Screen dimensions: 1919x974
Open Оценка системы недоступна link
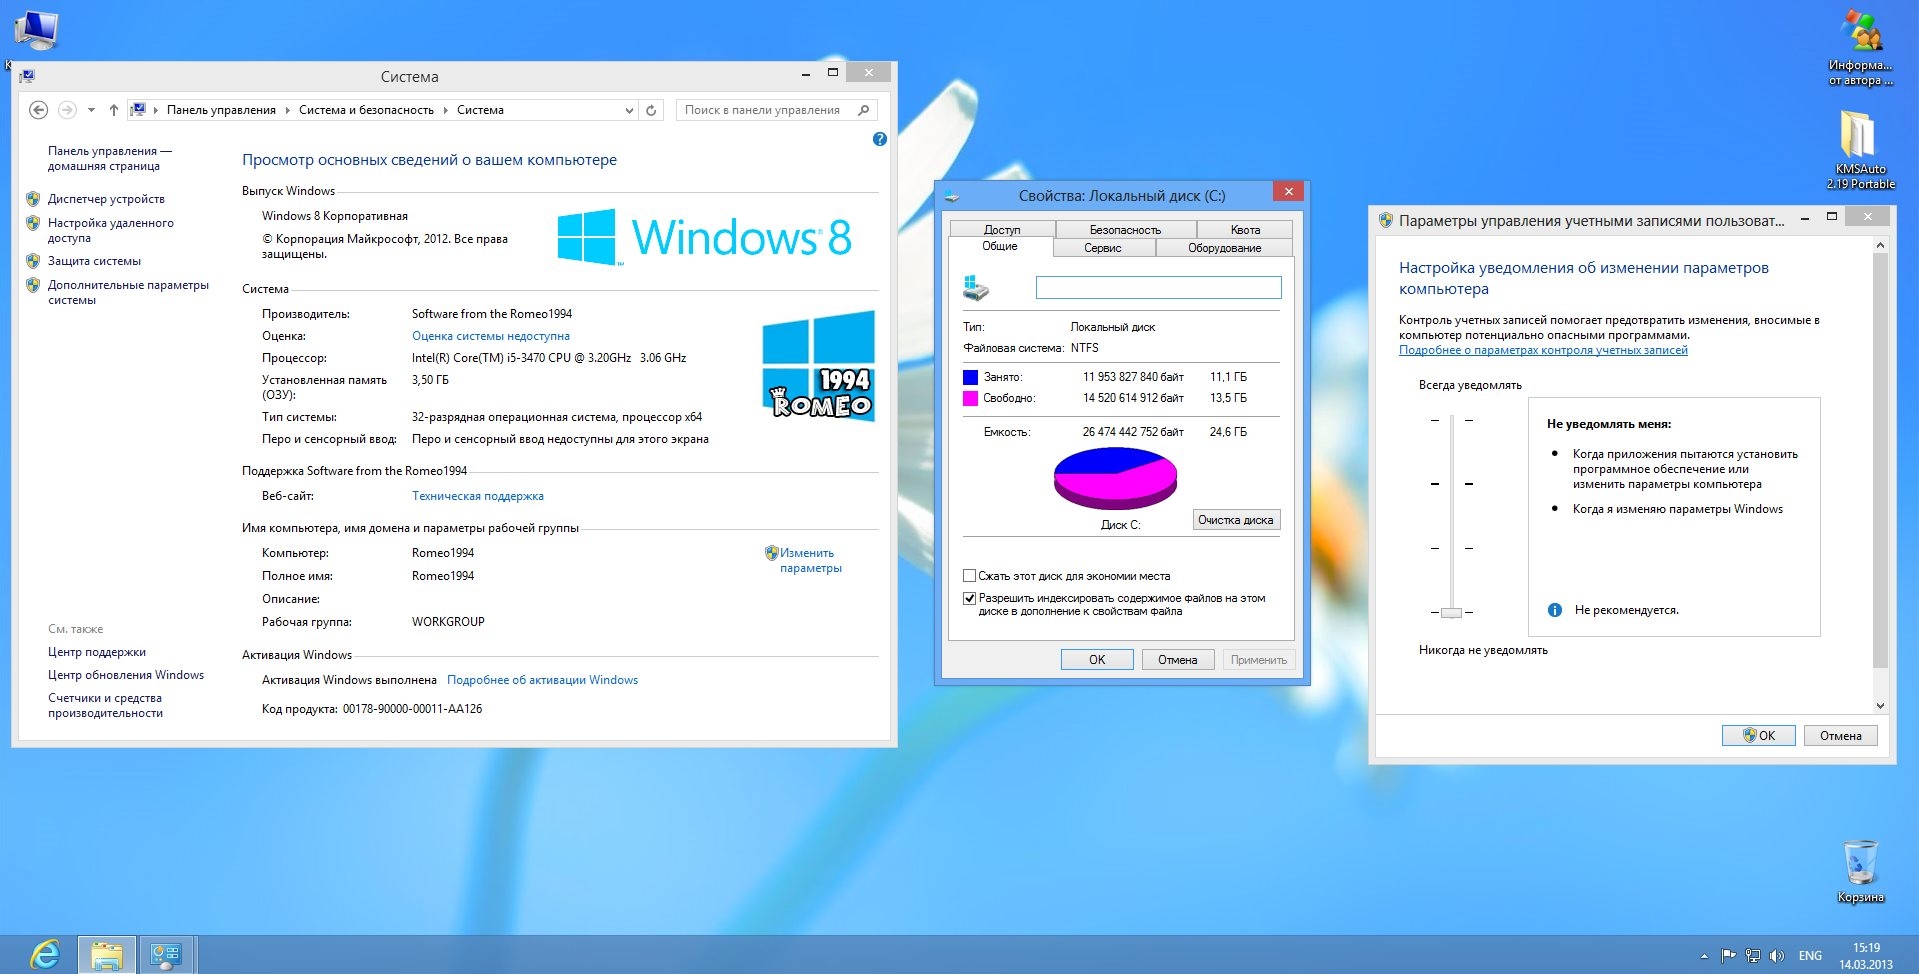491,336
